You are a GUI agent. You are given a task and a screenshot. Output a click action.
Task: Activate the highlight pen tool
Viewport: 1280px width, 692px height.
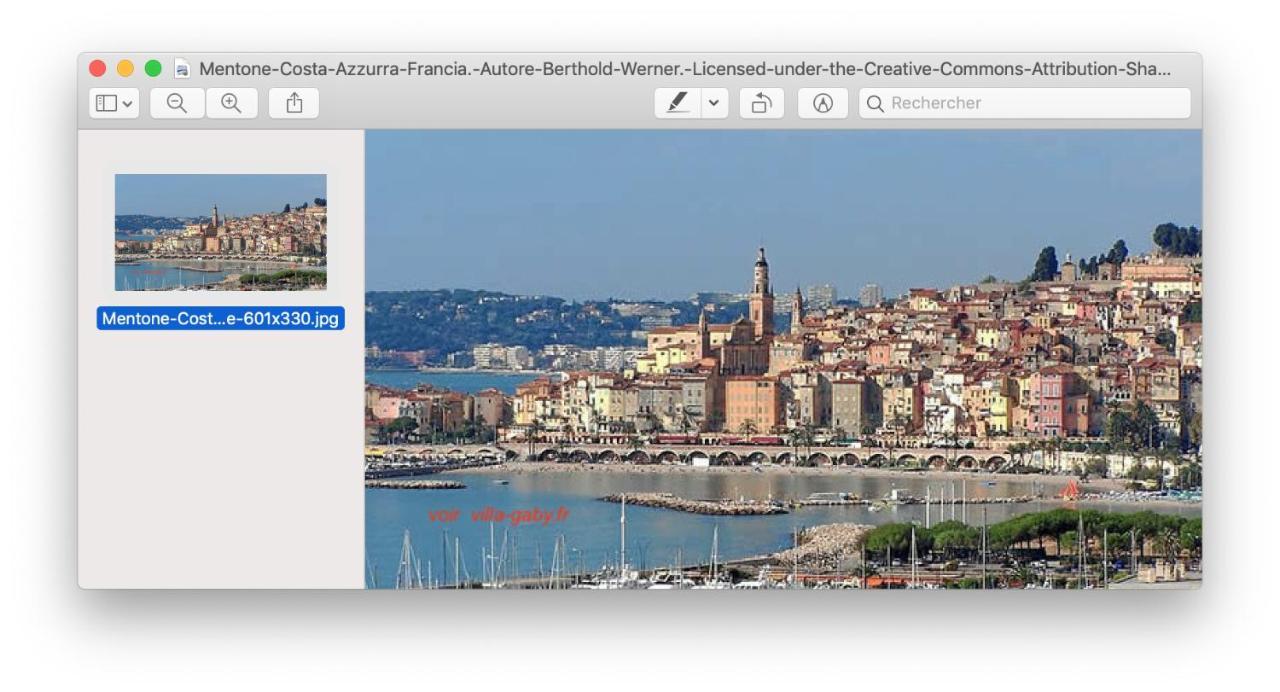(x=678, y=103)
